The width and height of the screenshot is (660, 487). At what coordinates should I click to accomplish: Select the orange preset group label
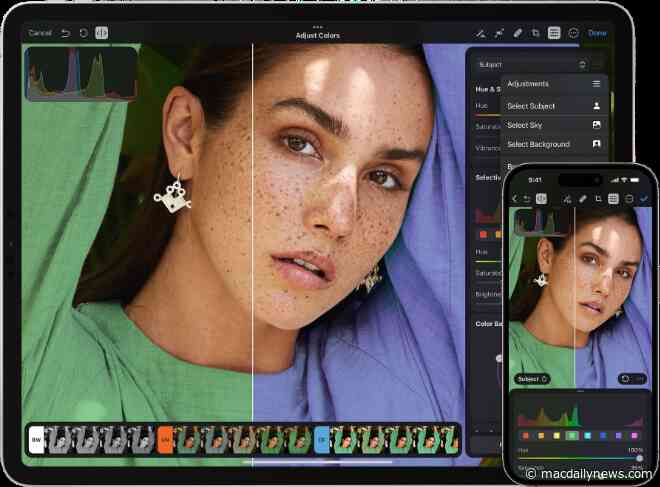point(165,440)
